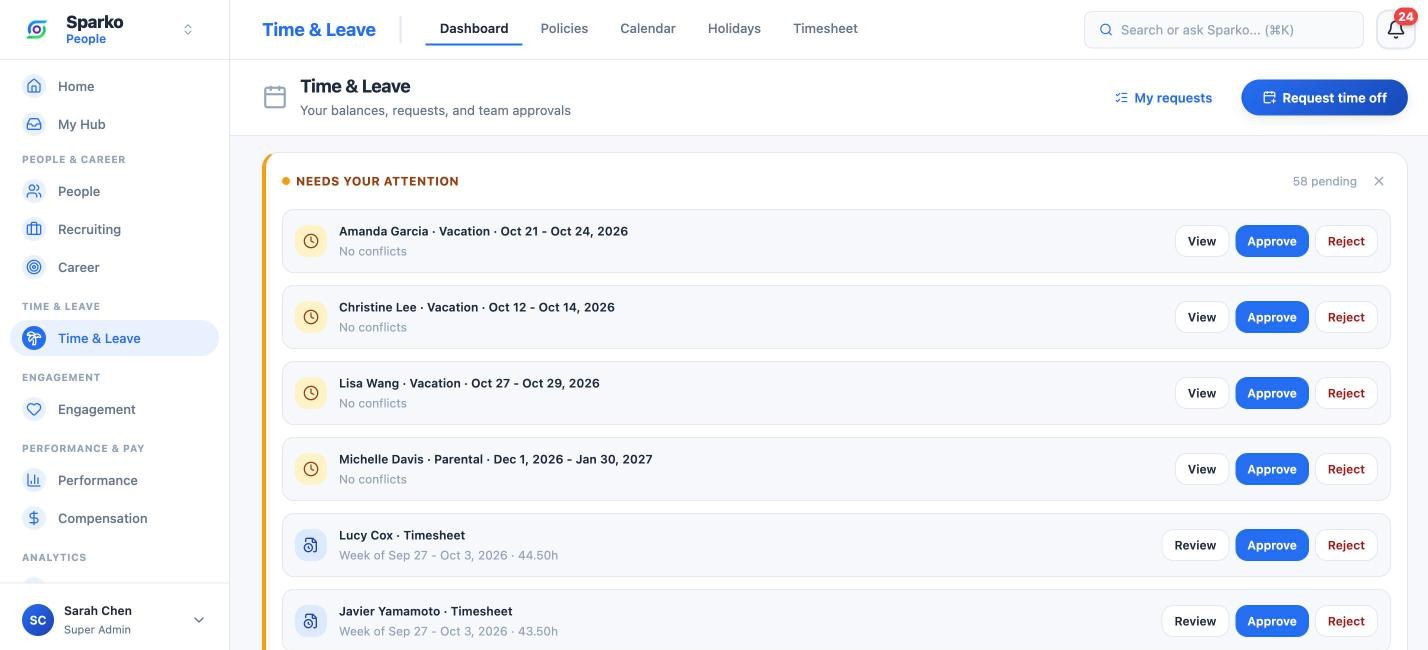Click Request time off button
The height and width of the screenshot is (650, 1428).
point(1324,98)
